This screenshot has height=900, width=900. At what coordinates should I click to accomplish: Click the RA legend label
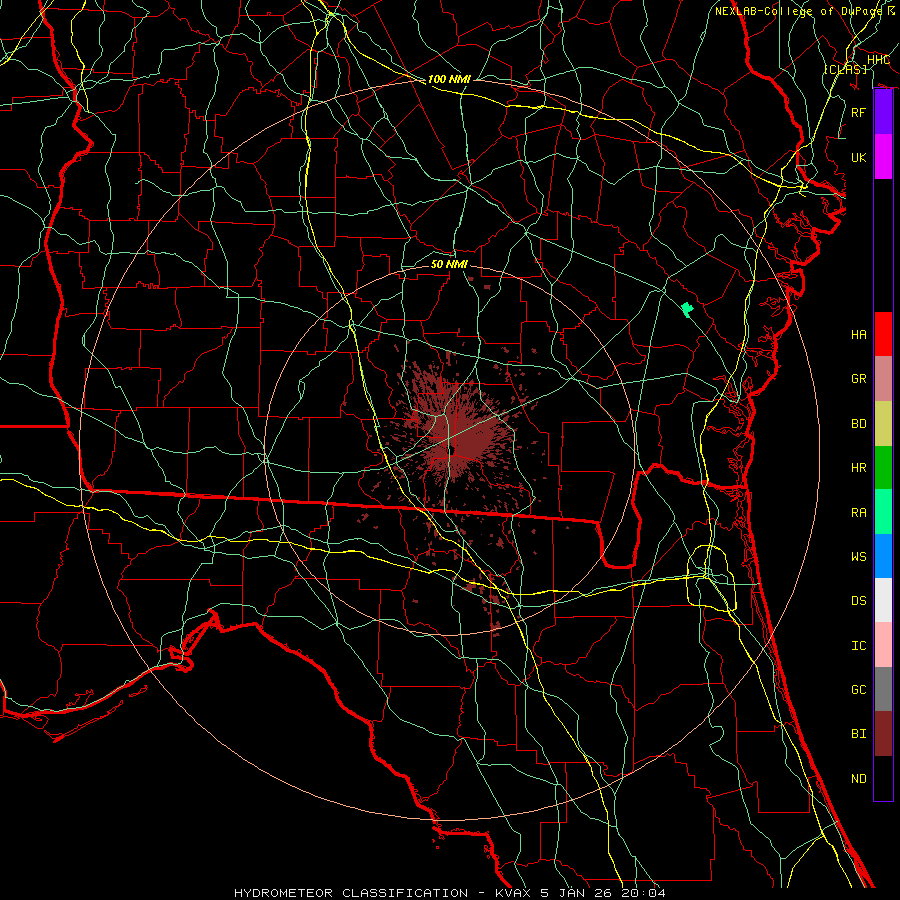tap(859, 513)
